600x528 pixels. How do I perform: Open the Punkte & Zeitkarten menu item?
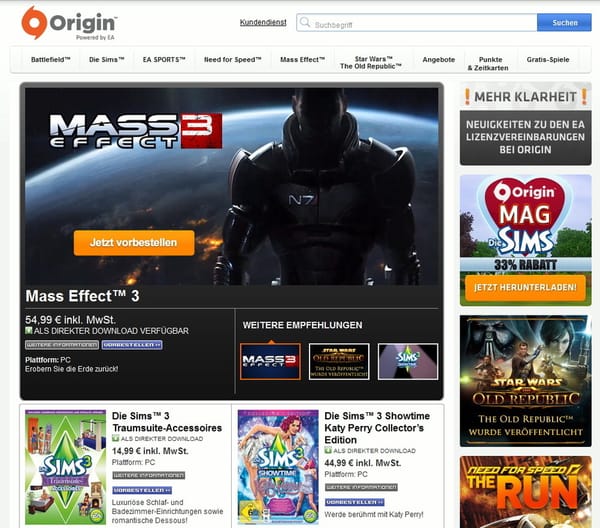[488, 64]
